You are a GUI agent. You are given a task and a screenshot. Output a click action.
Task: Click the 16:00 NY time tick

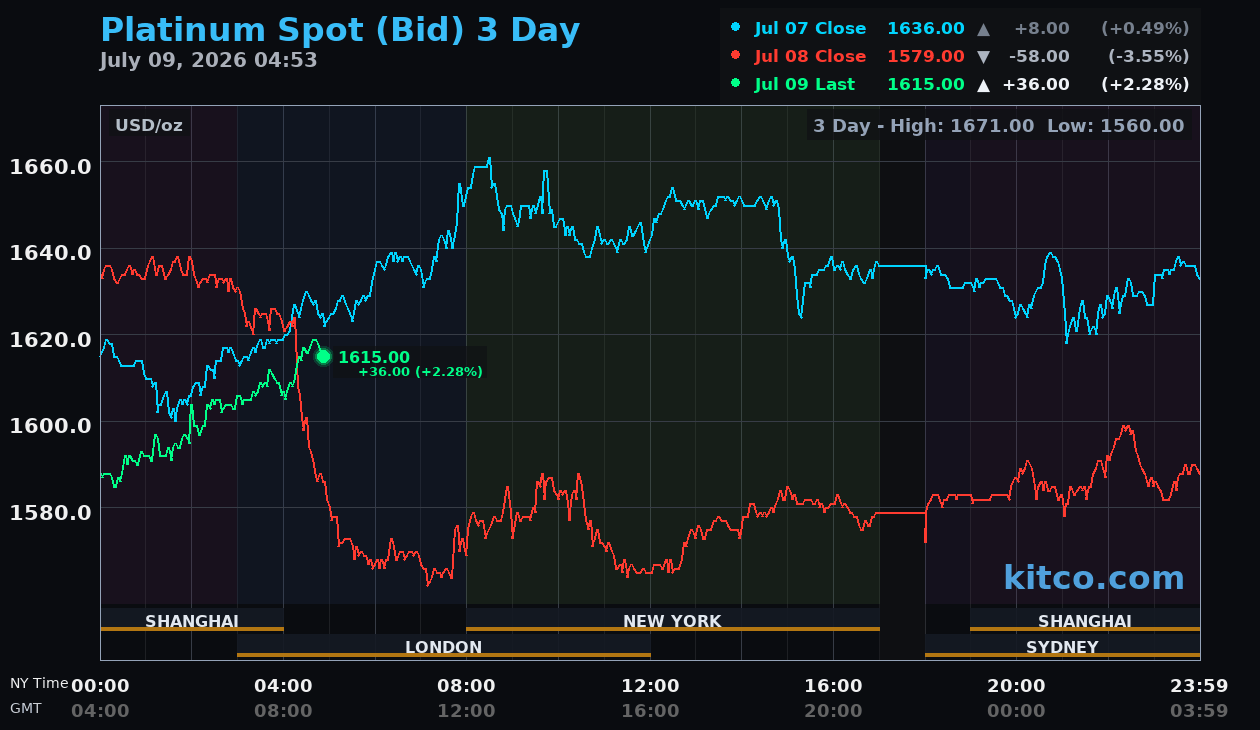coord(833,686)
